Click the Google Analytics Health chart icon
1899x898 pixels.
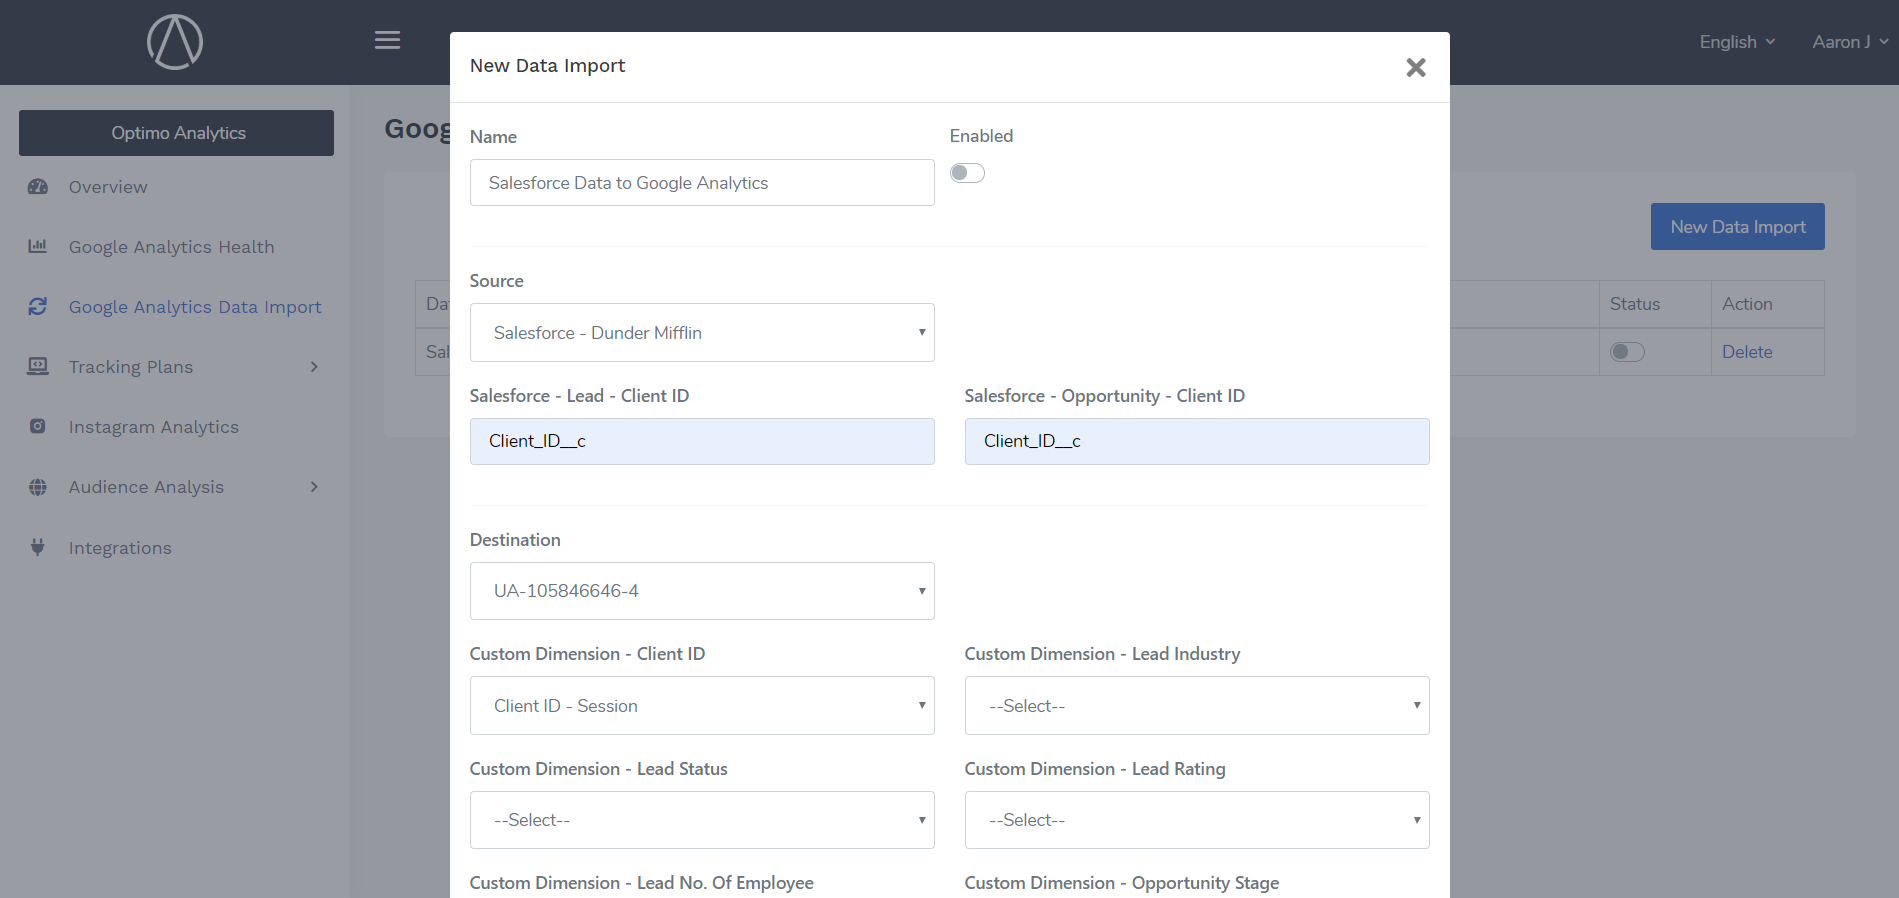click(x=38, y=246)
